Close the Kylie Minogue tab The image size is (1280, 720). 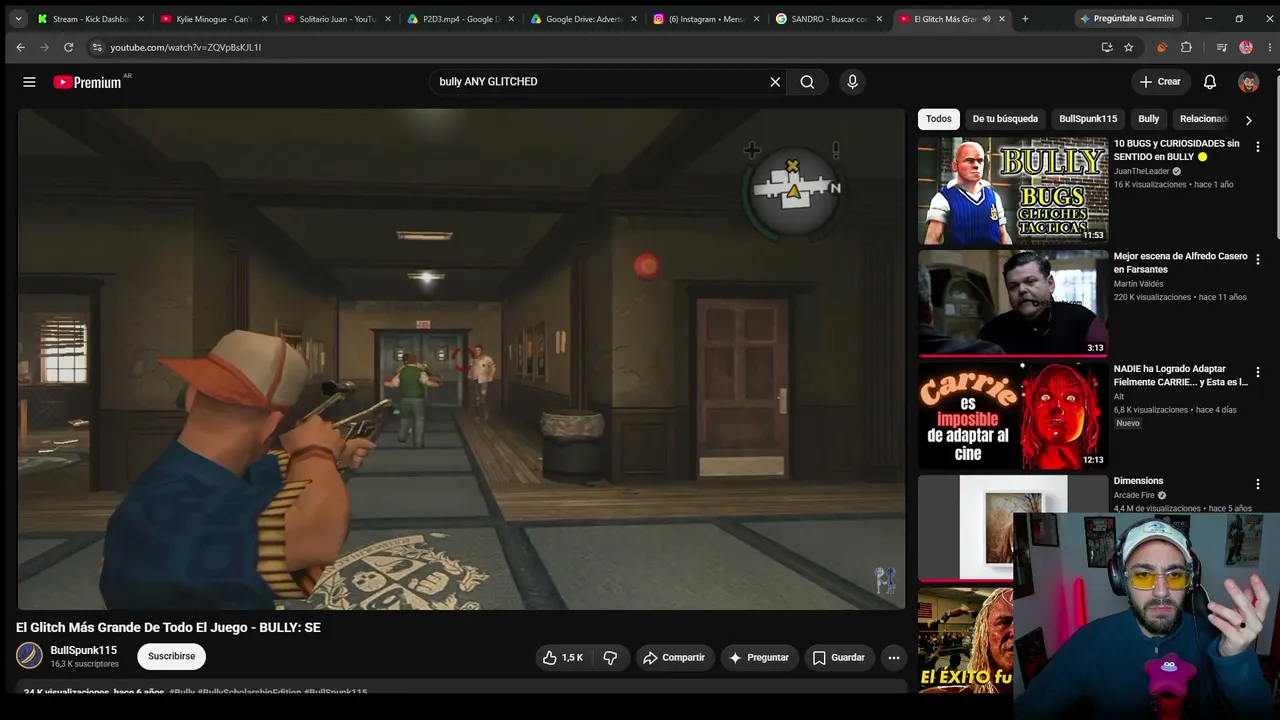pyautogui.click(x=264, y=19)
